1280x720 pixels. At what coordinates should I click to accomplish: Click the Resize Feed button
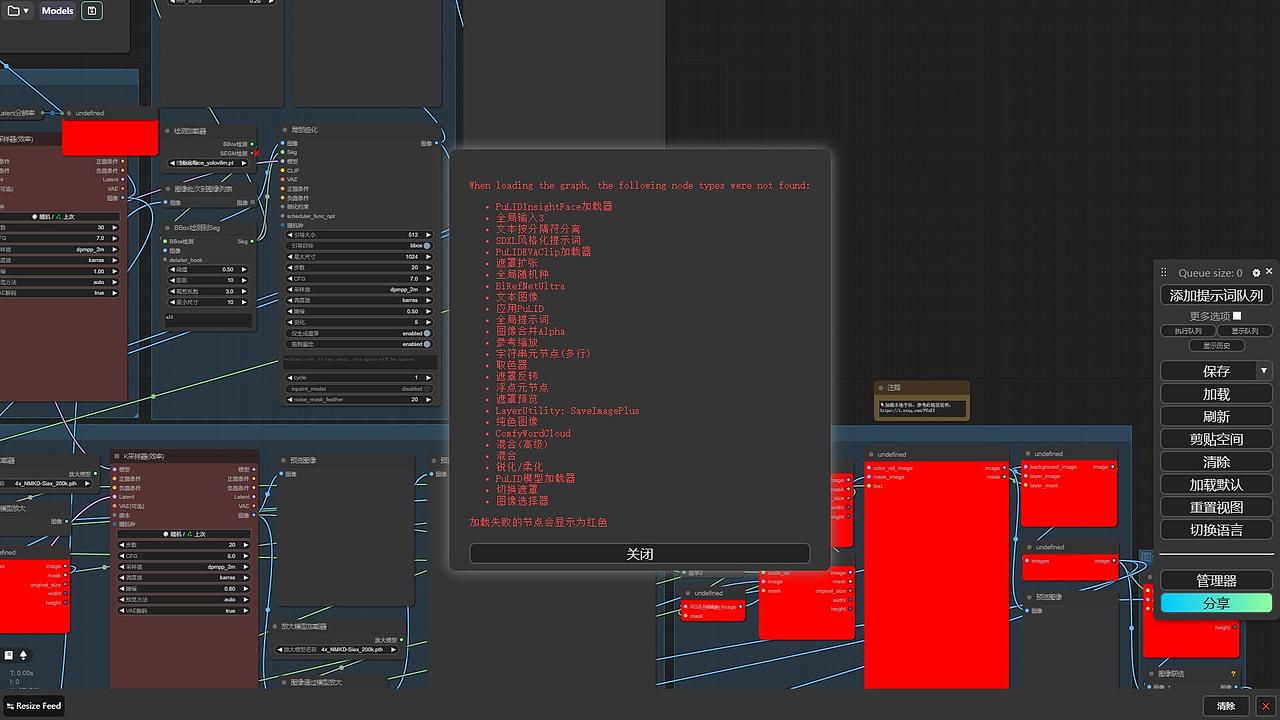coord(33,706)
